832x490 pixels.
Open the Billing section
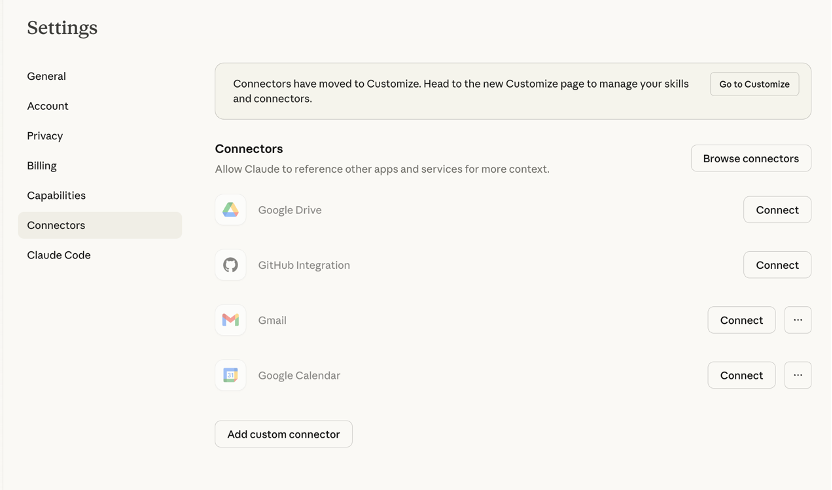point(42,166)
